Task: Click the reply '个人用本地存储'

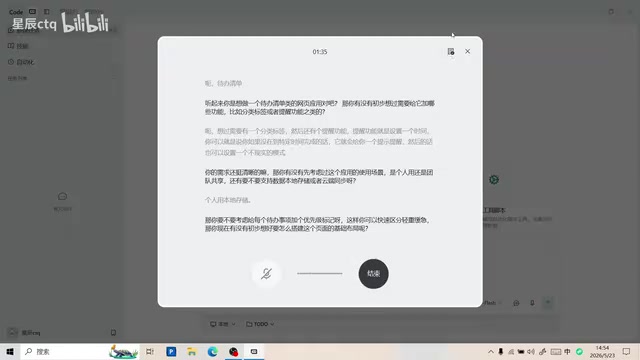Action: click(228, 200)
